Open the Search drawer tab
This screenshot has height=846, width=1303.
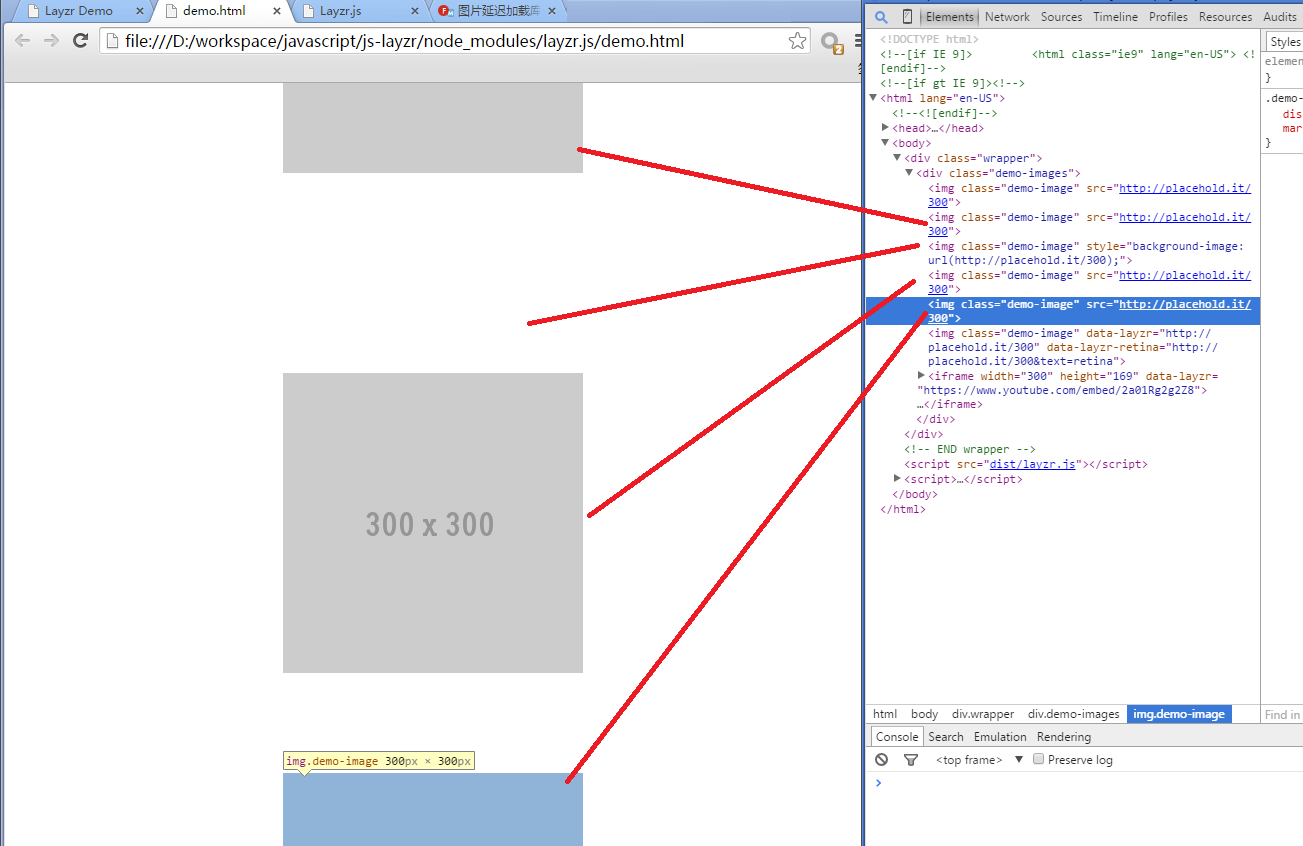945,737
